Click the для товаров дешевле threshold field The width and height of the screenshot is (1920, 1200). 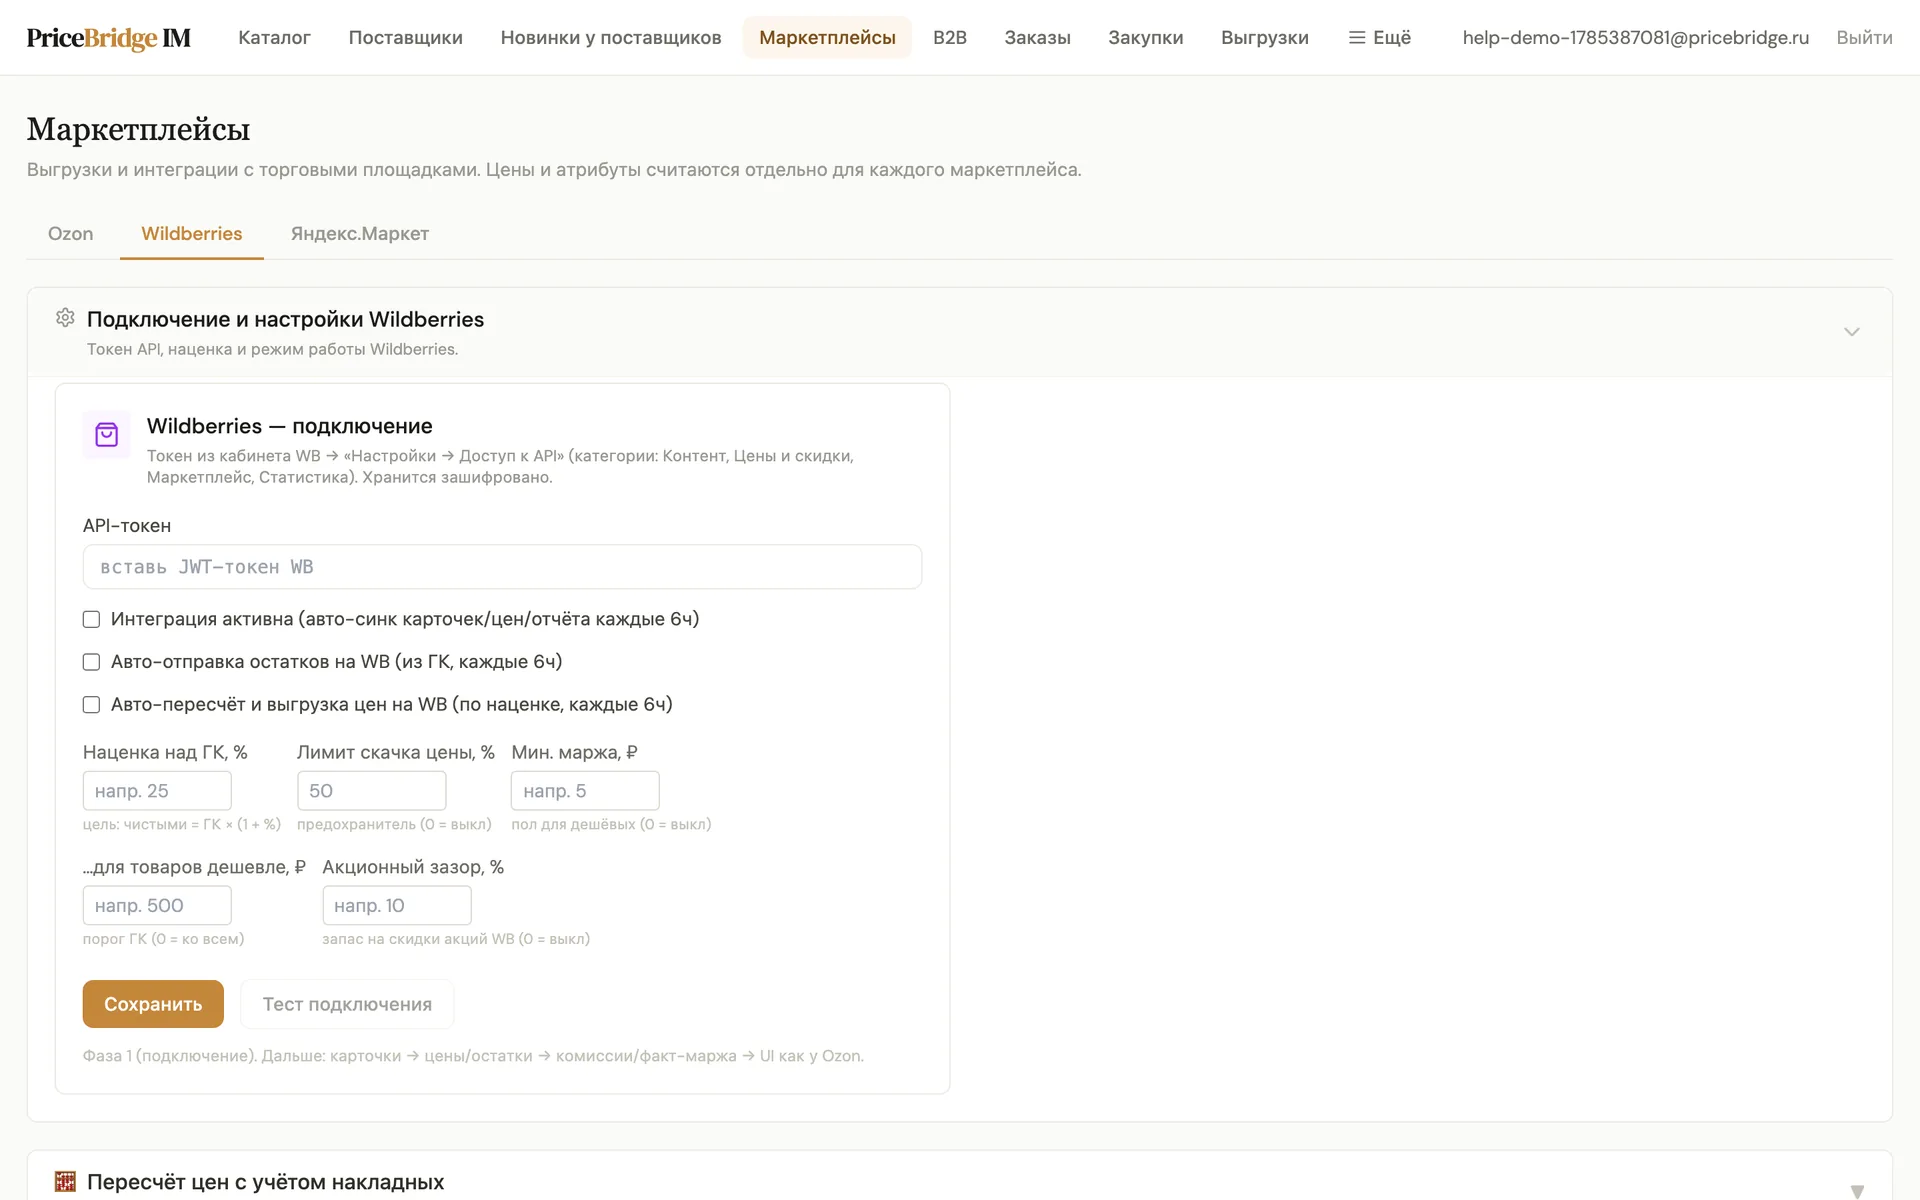click(x=157, y=906)
